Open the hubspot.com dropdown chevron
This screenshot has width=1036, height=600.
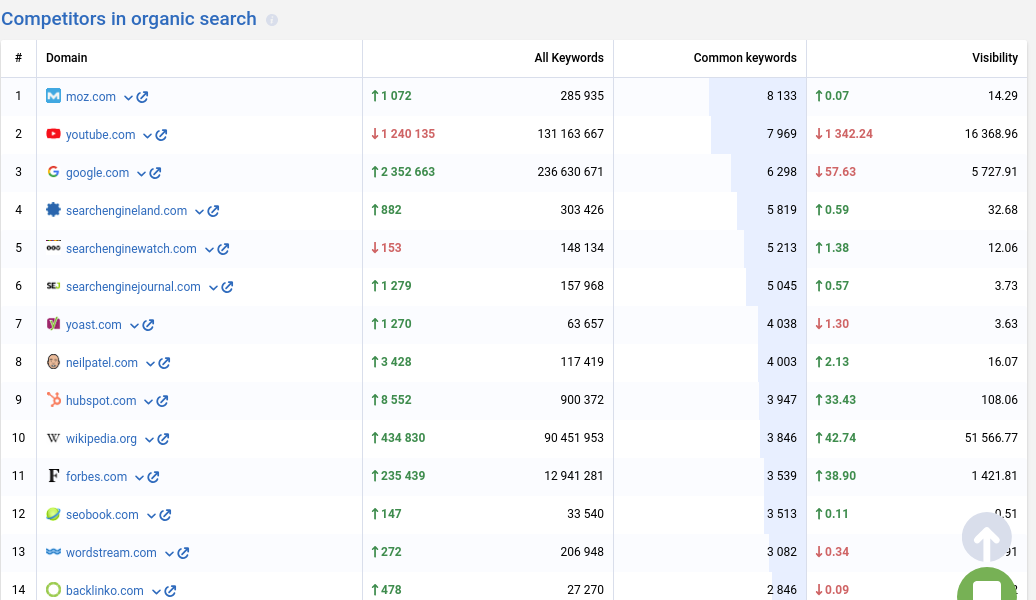[x=148, y=402]
